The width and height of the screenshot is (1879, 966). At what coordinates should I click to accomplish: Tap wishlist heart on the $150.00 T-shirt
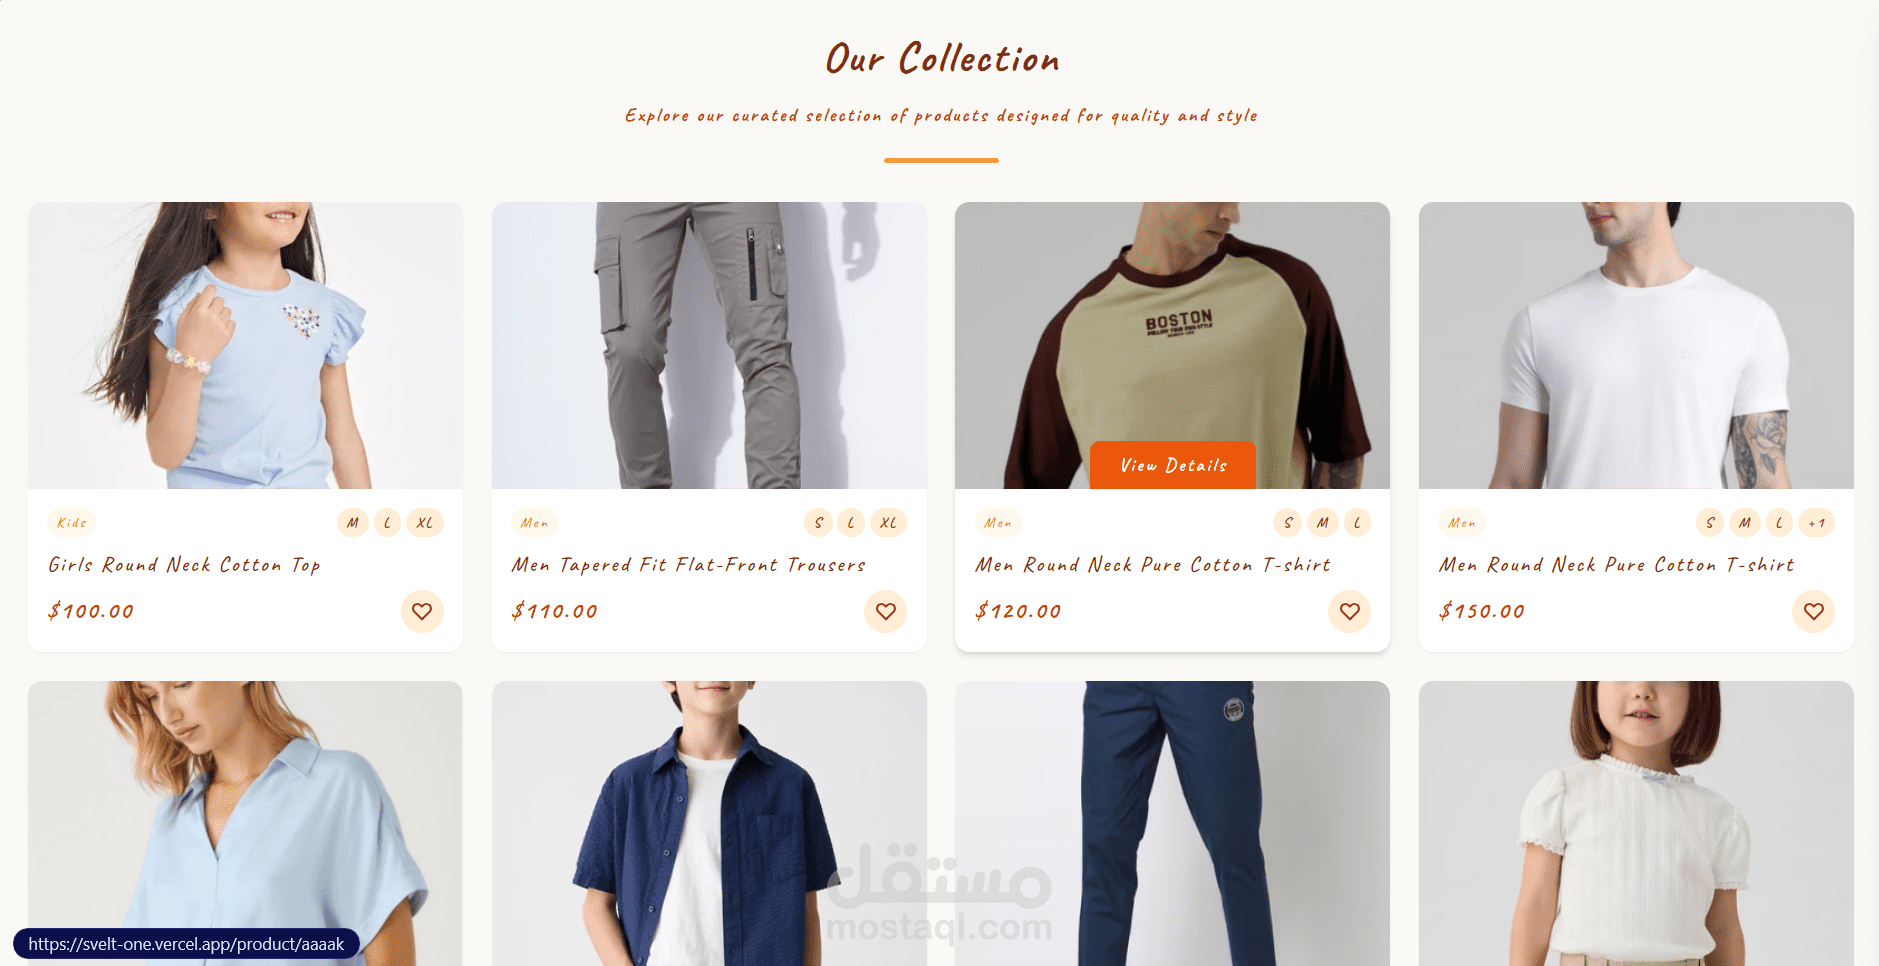point(1814,611)
